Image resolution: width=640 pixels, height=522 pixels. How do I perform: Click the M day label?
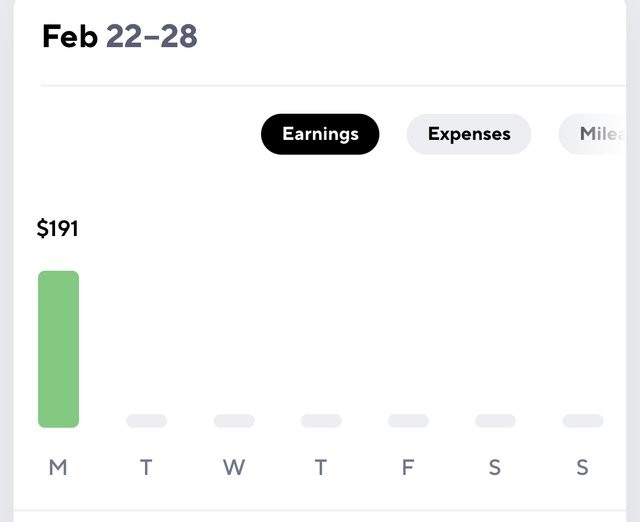click(58, 467)
